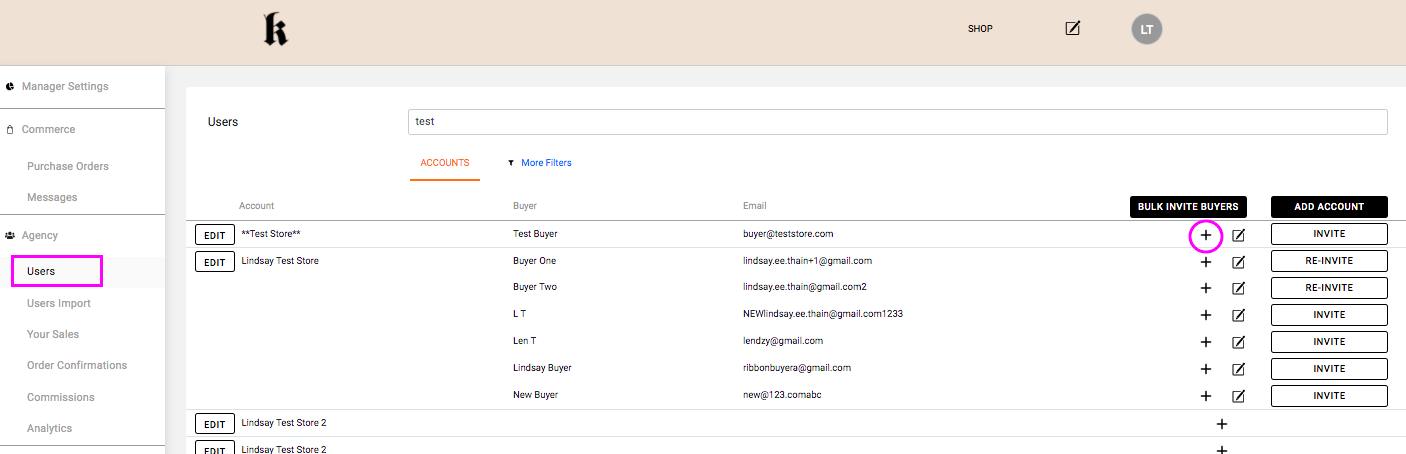Click the Bulk Invite Buyers button
The height and width of the screenshot is (454, 1406).
[1188, 207]
